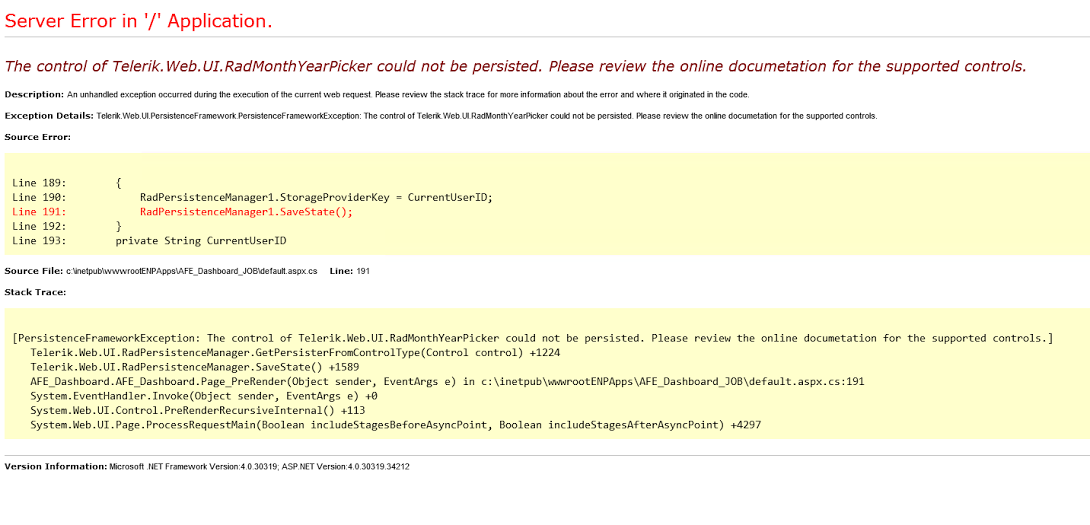Viewport: 1090px width, 525px height.
Task: Click the StorageProviderKey assignment on line 190
Action: tap(316, 197)
